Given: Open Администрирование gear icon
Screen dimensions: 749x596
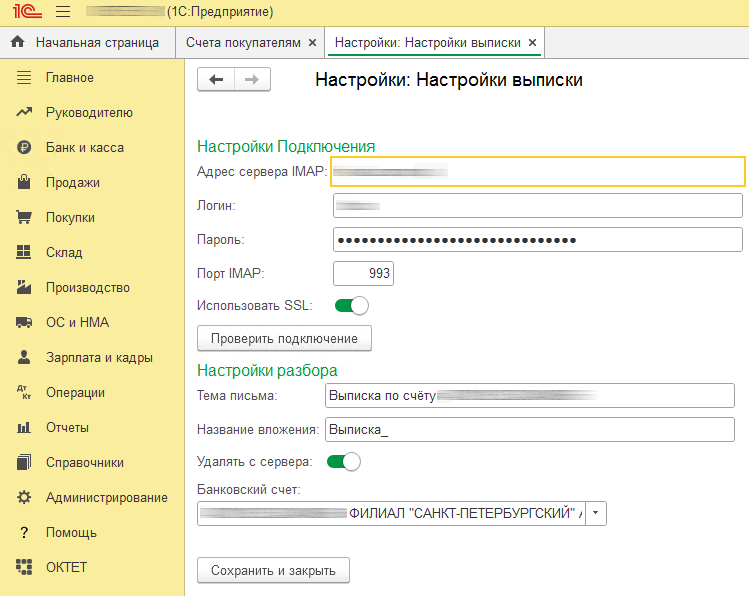Looking at the screenshot, I should pyautogui.click(x=25, y=497).
